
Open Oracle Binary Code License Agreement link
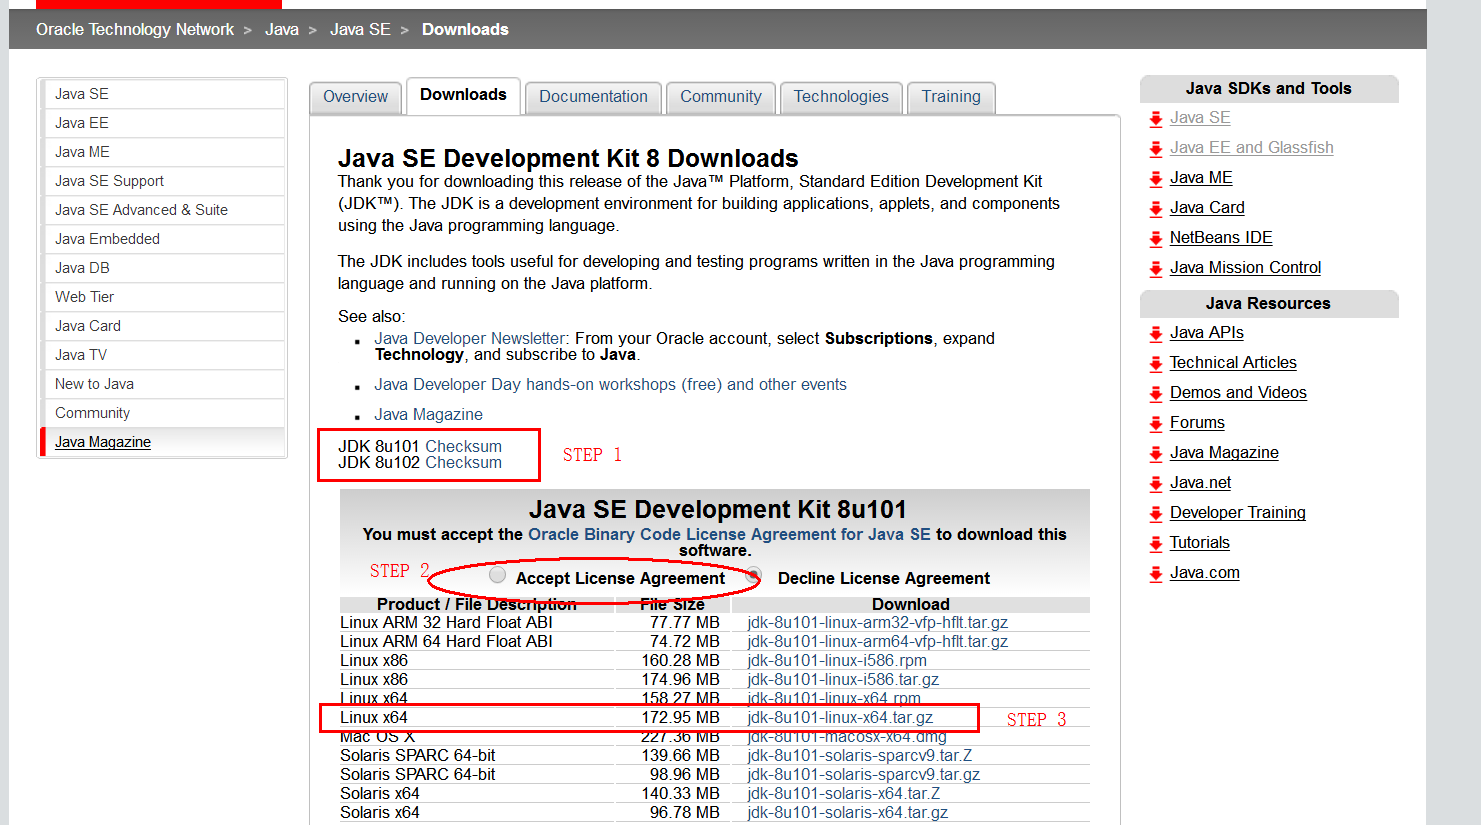tap(729, 535)
